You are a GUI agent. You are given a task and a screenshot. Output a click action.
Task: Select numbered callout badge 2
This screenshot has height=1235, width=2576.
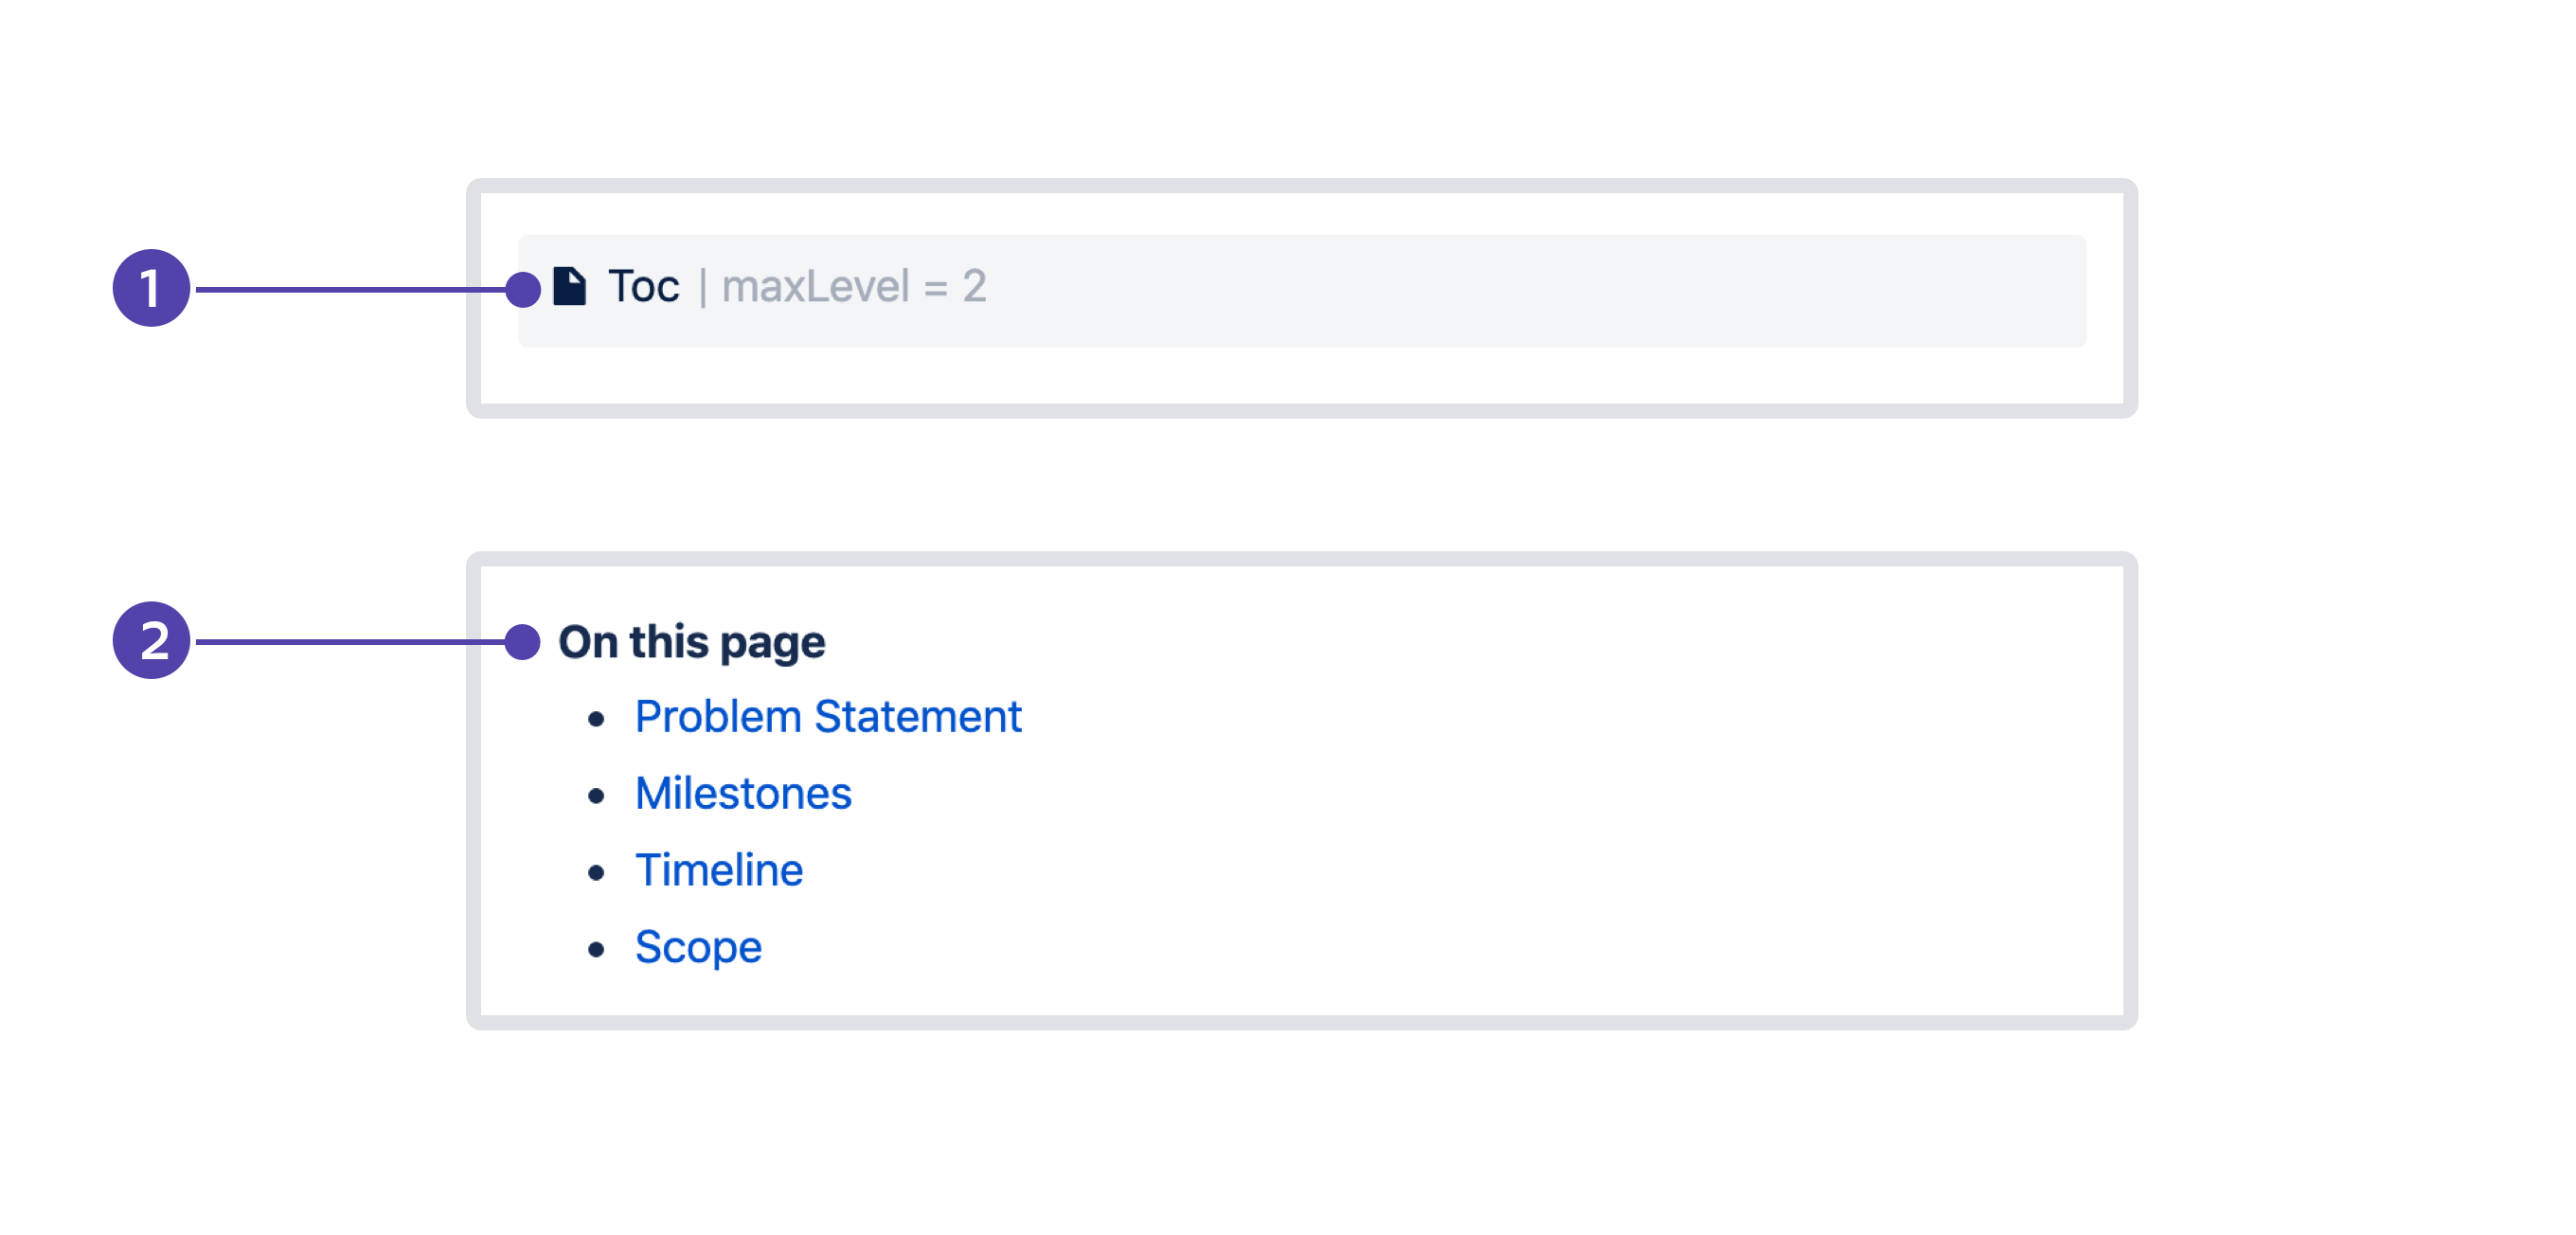151,640
